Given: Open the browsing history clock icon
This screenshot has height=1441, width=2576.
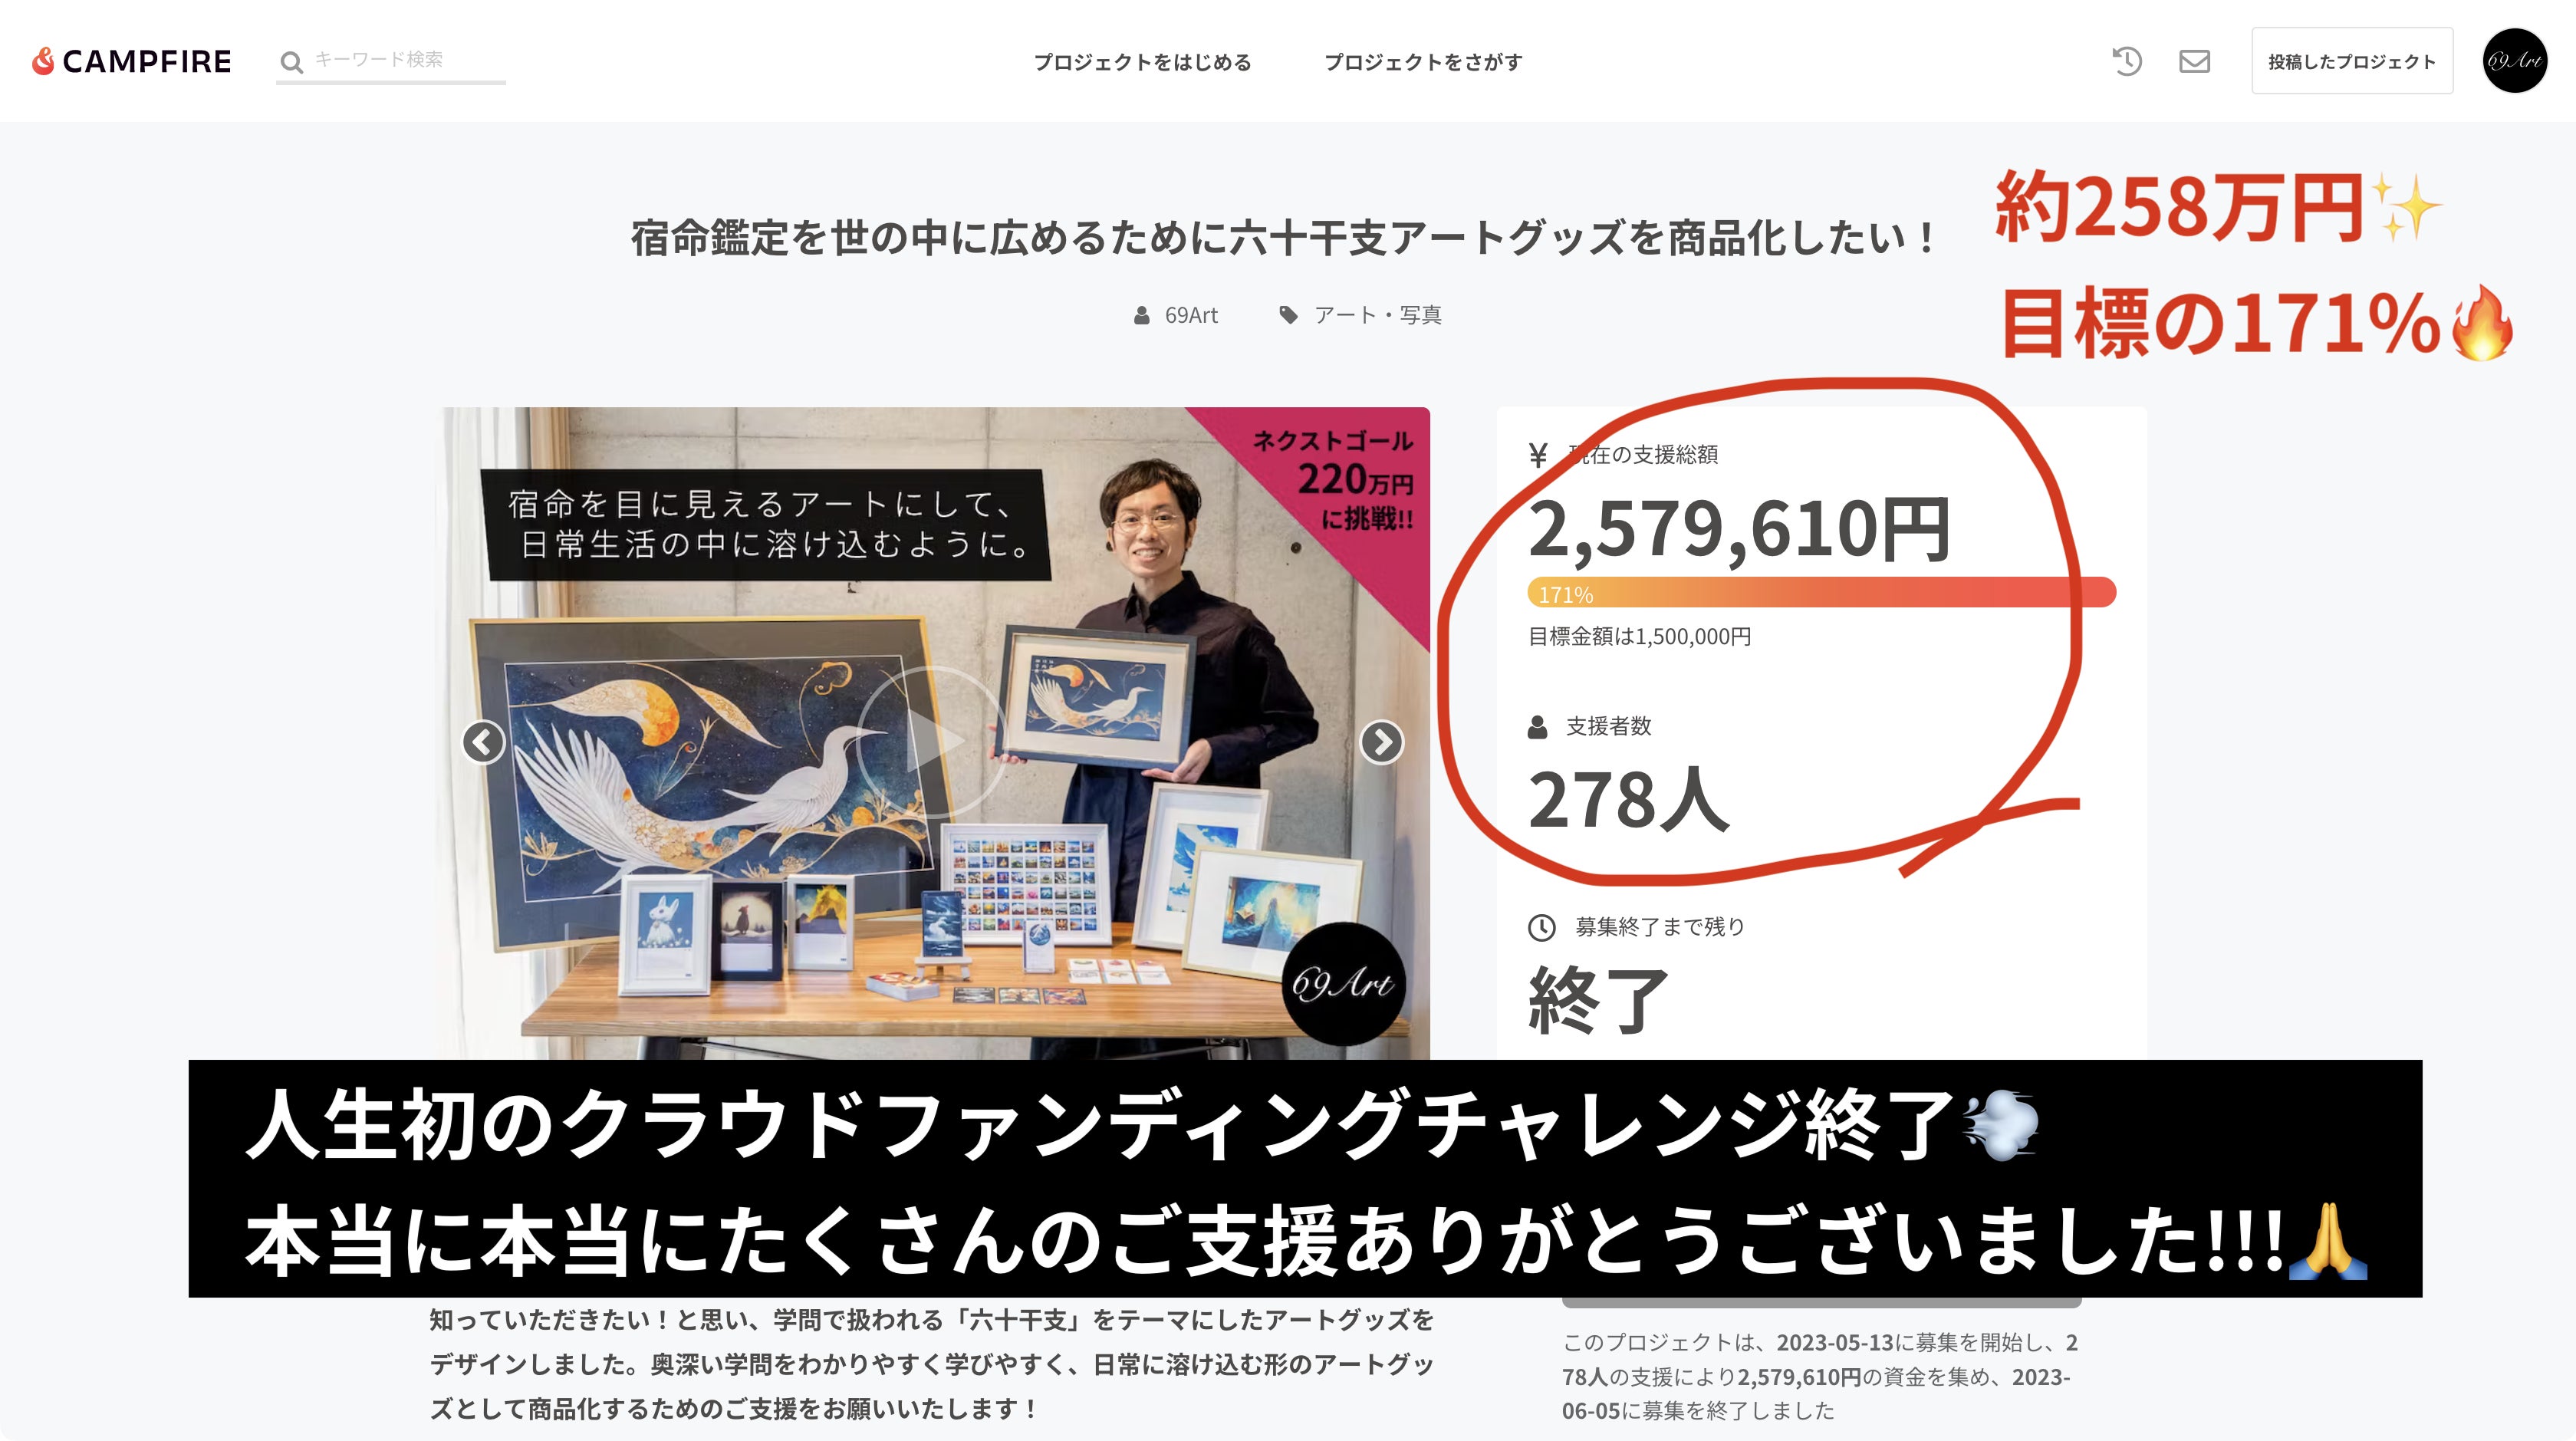Looking at the screenshot, I should pos(2127,61).
